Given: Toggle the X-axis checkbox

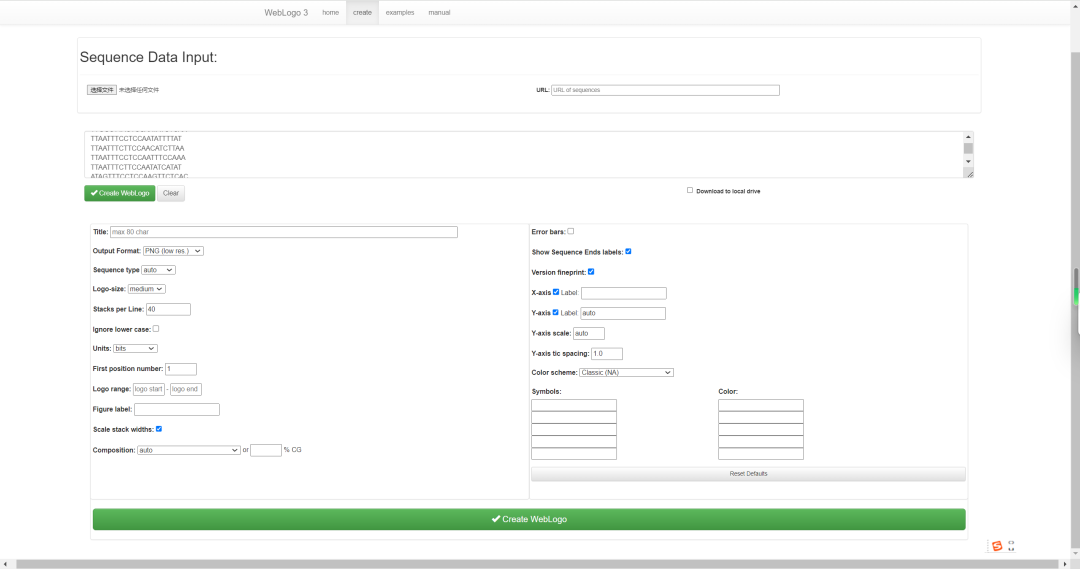Looking at the screenshot, I should 556,292.
